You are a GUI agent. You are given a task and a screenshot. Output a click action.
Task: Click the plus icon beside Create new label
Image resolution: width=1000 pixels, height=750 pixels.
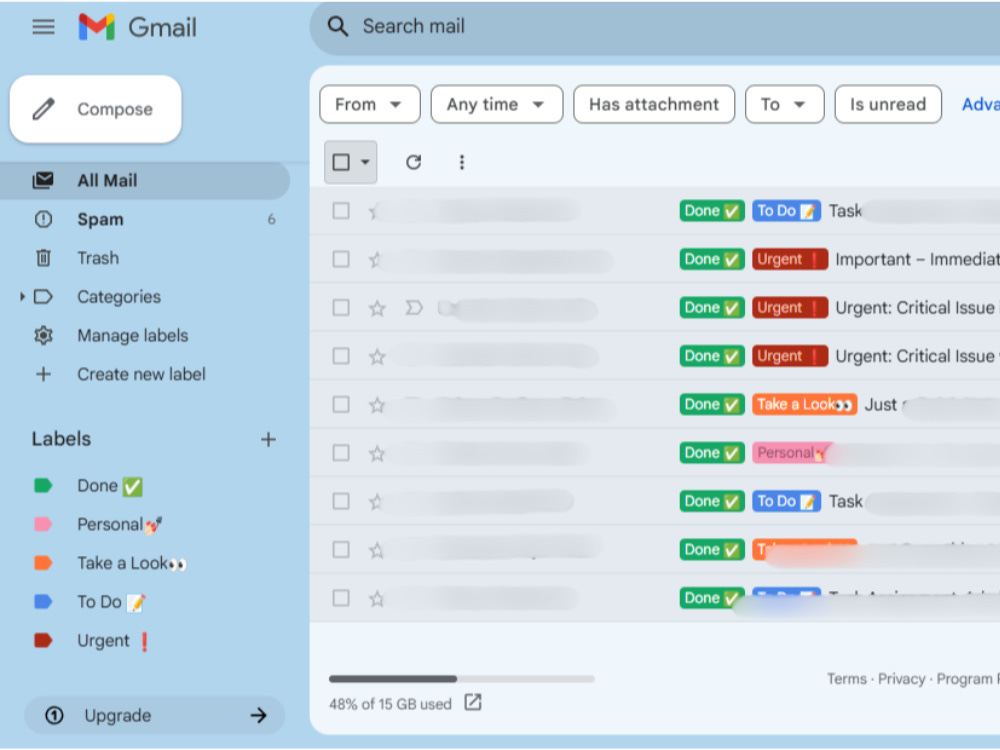43,374
